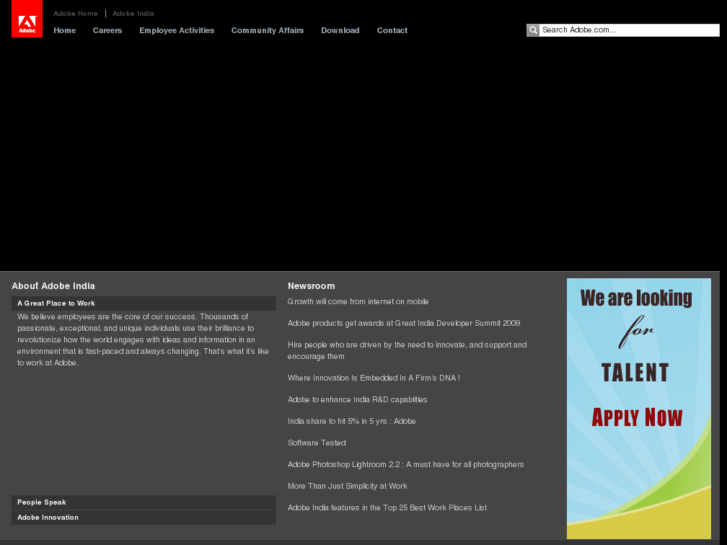The width and height of the screenshot is (727, 545).
Task: Open the Careers menu
Action: click(107, 30)
